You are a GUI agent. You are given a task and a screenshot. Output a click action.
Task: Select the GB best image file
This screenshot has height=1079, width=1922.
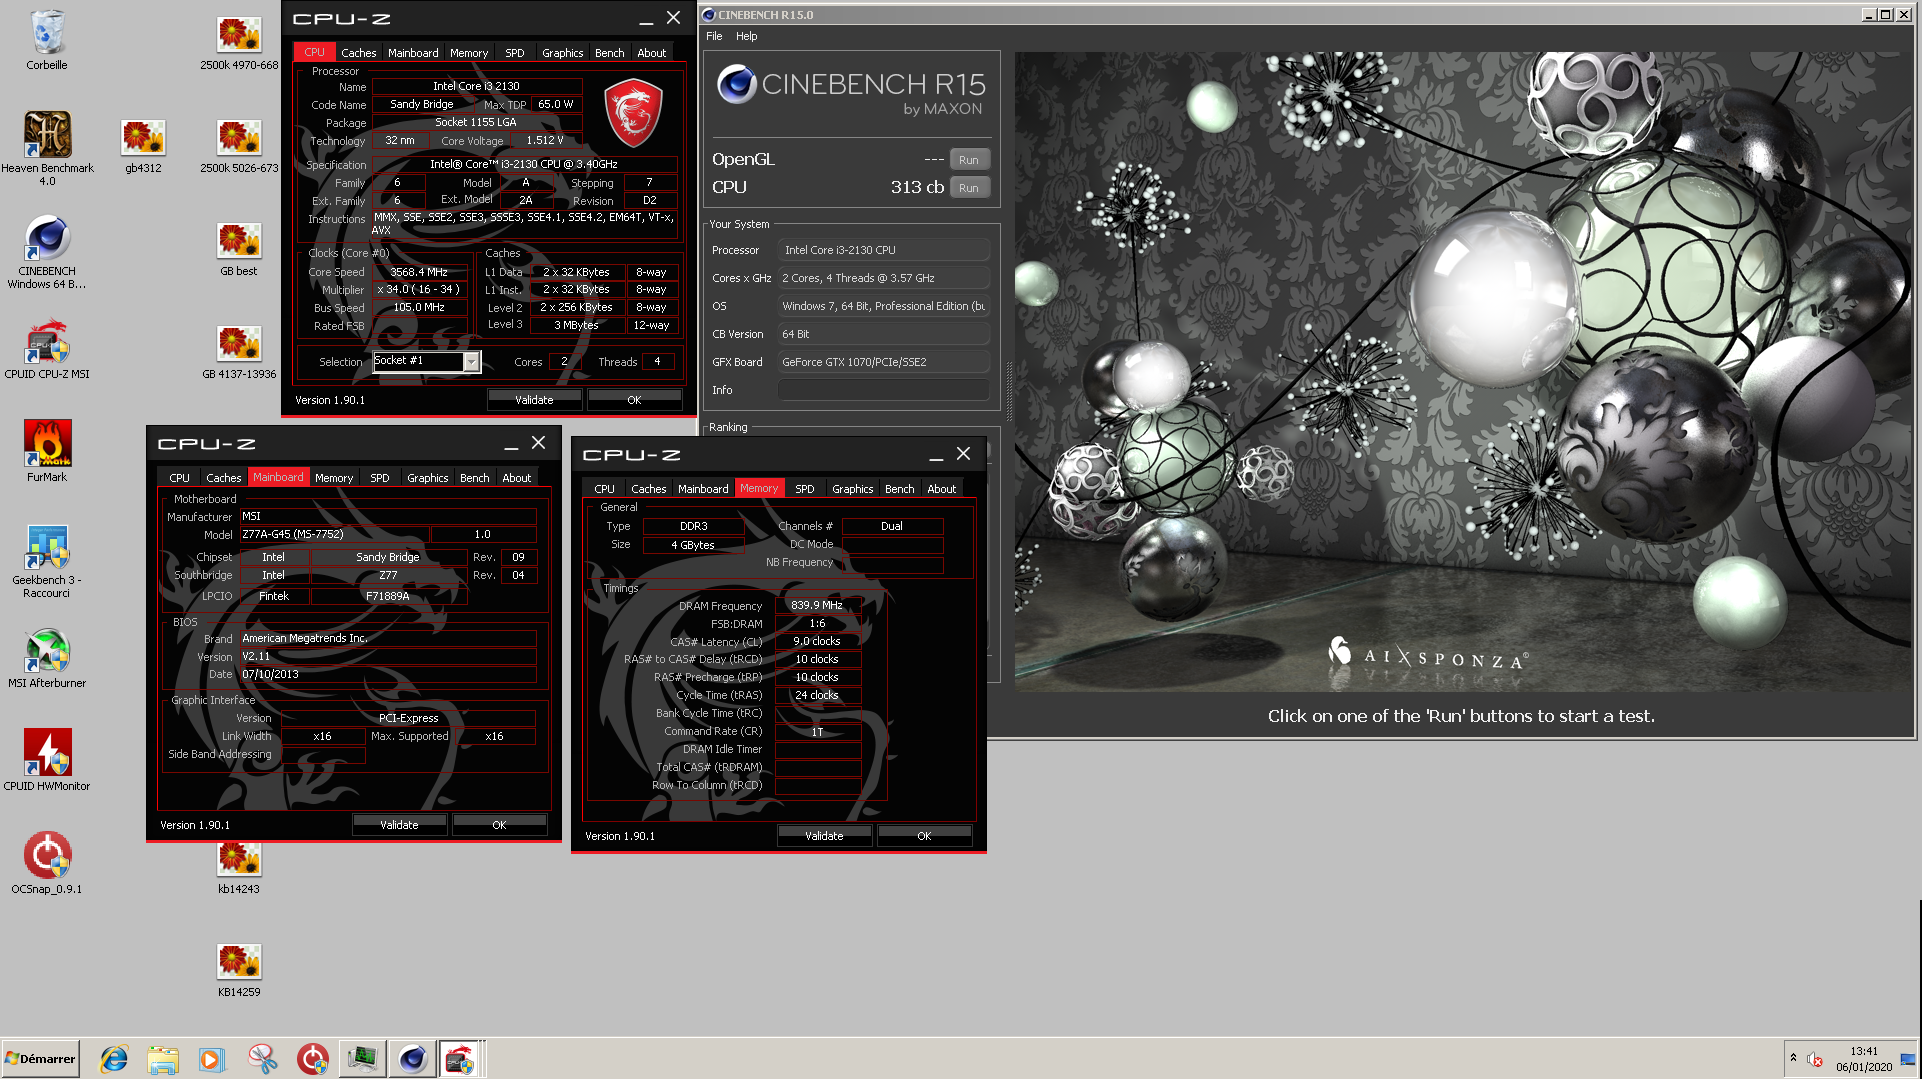(239, 250)
